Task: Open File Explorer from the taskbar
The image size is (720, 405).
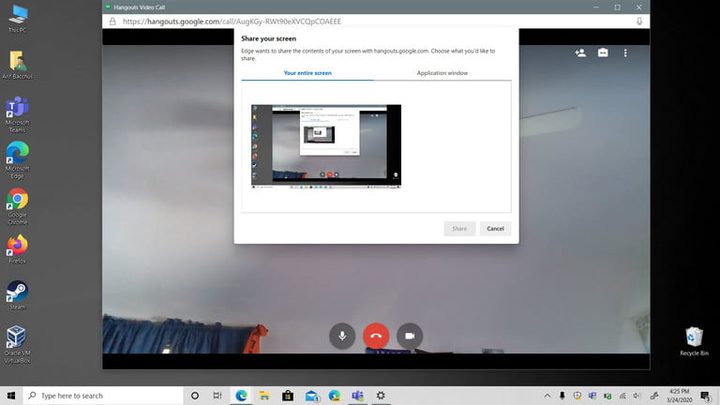Action: tap(264, 395)
